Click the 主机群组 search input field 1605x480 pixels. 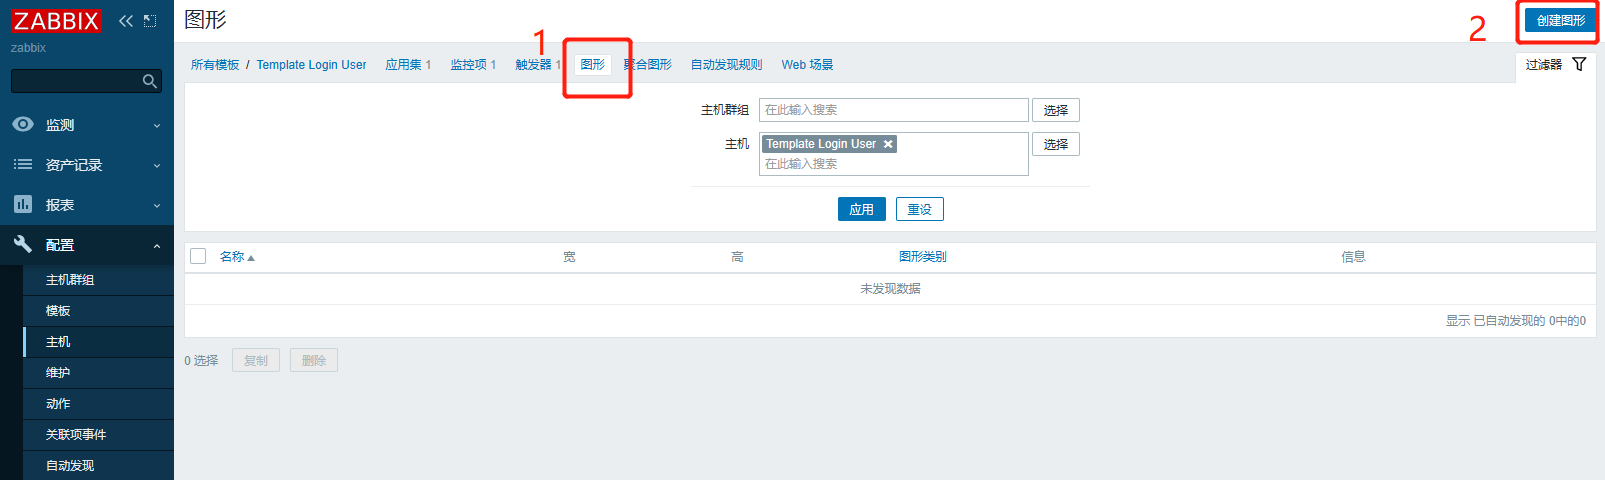point(894,110)
